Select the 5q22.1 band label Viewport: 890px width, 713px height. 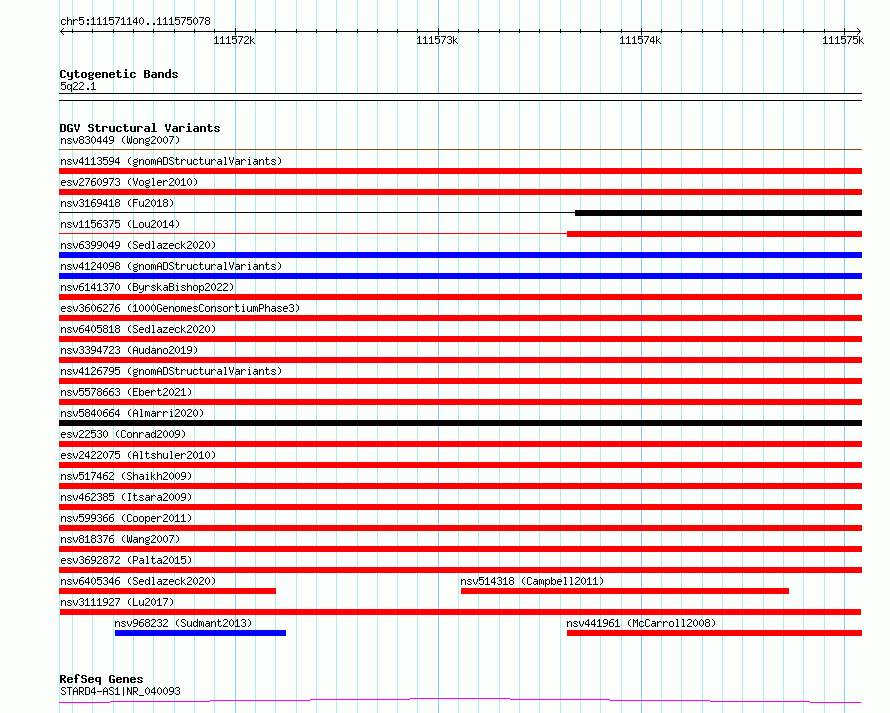78,86
